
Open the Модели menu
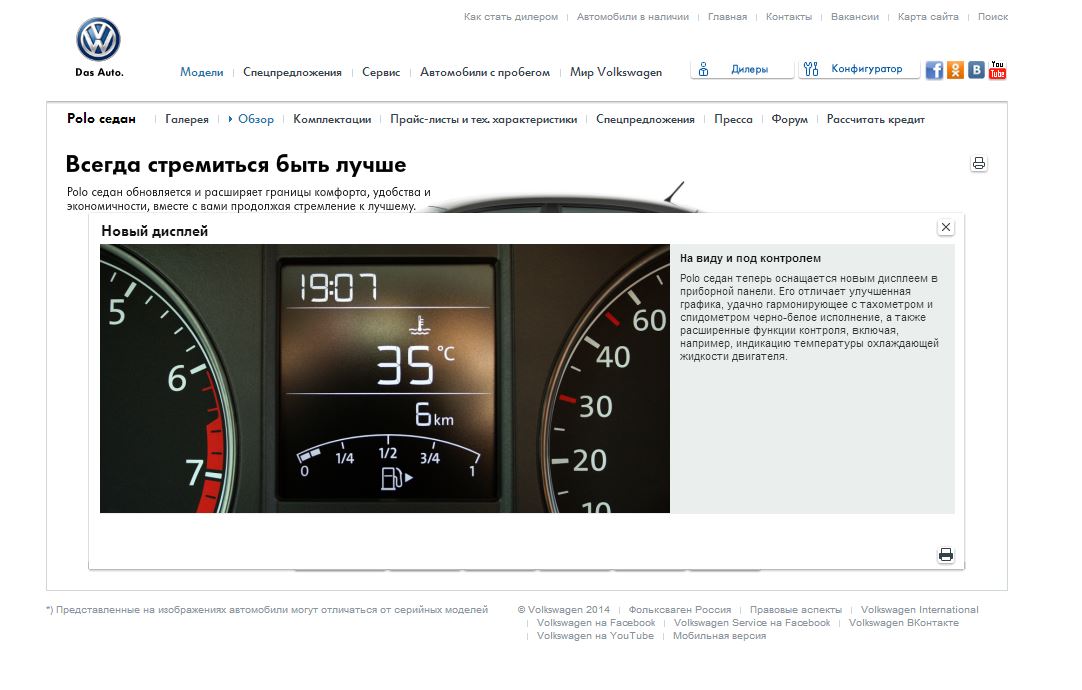coord(201,72)
